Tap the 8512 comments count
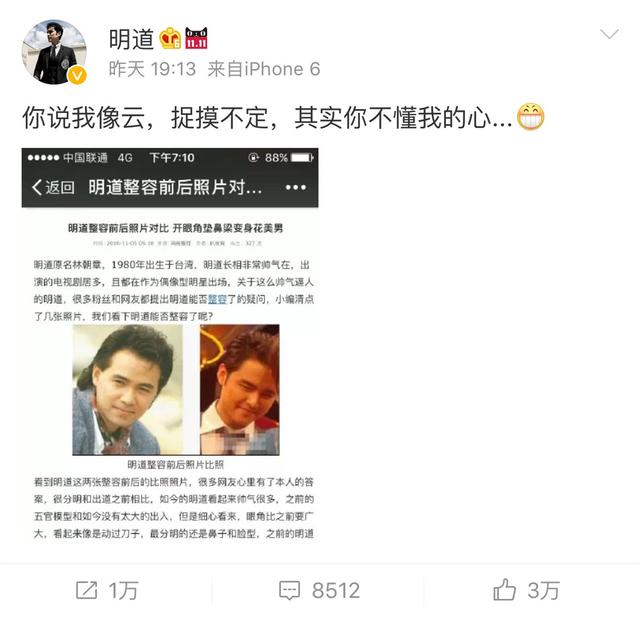 (x=336, y=591)
